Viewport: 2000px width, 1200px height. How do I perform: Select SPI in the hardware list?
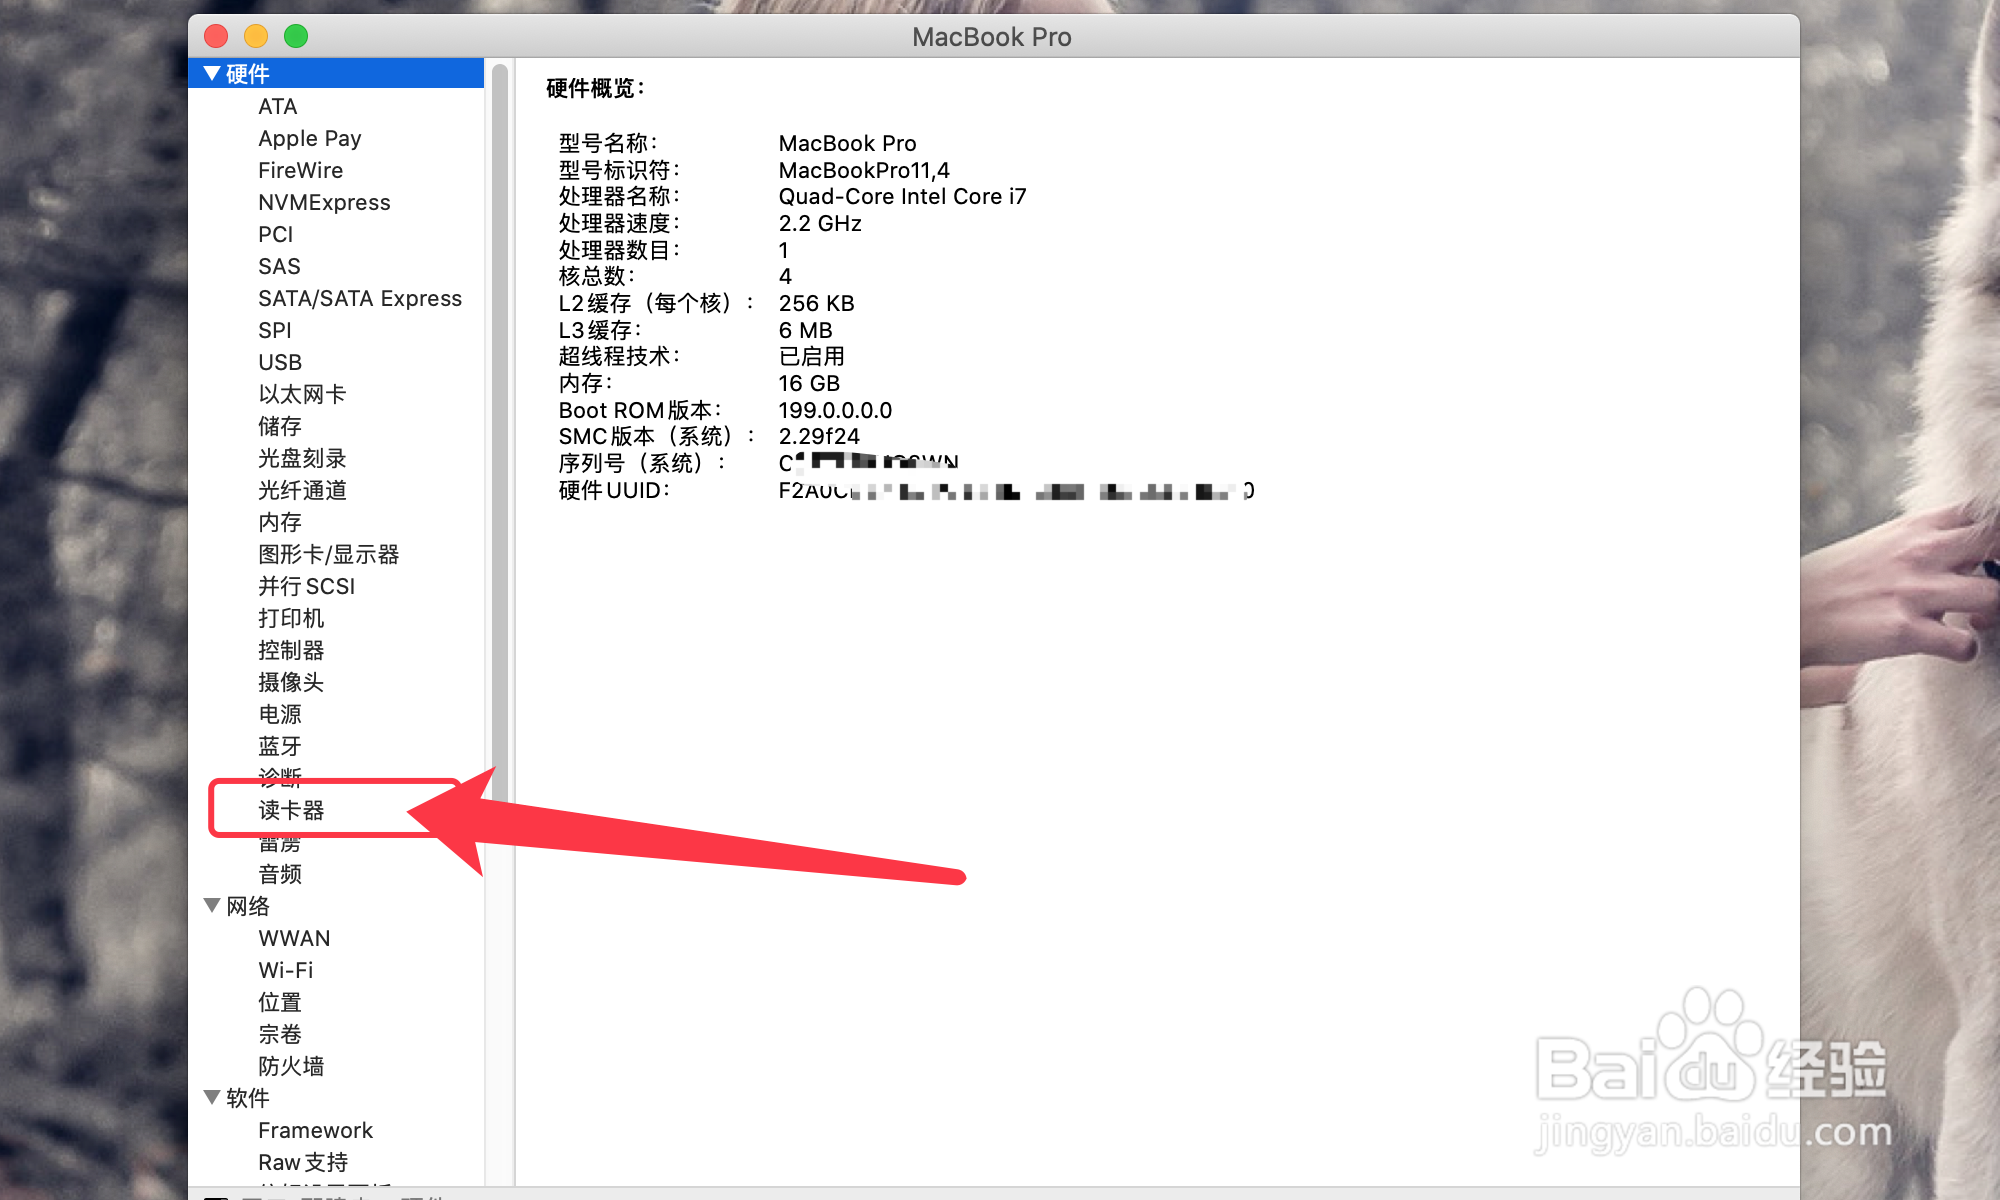click(274, 330)
